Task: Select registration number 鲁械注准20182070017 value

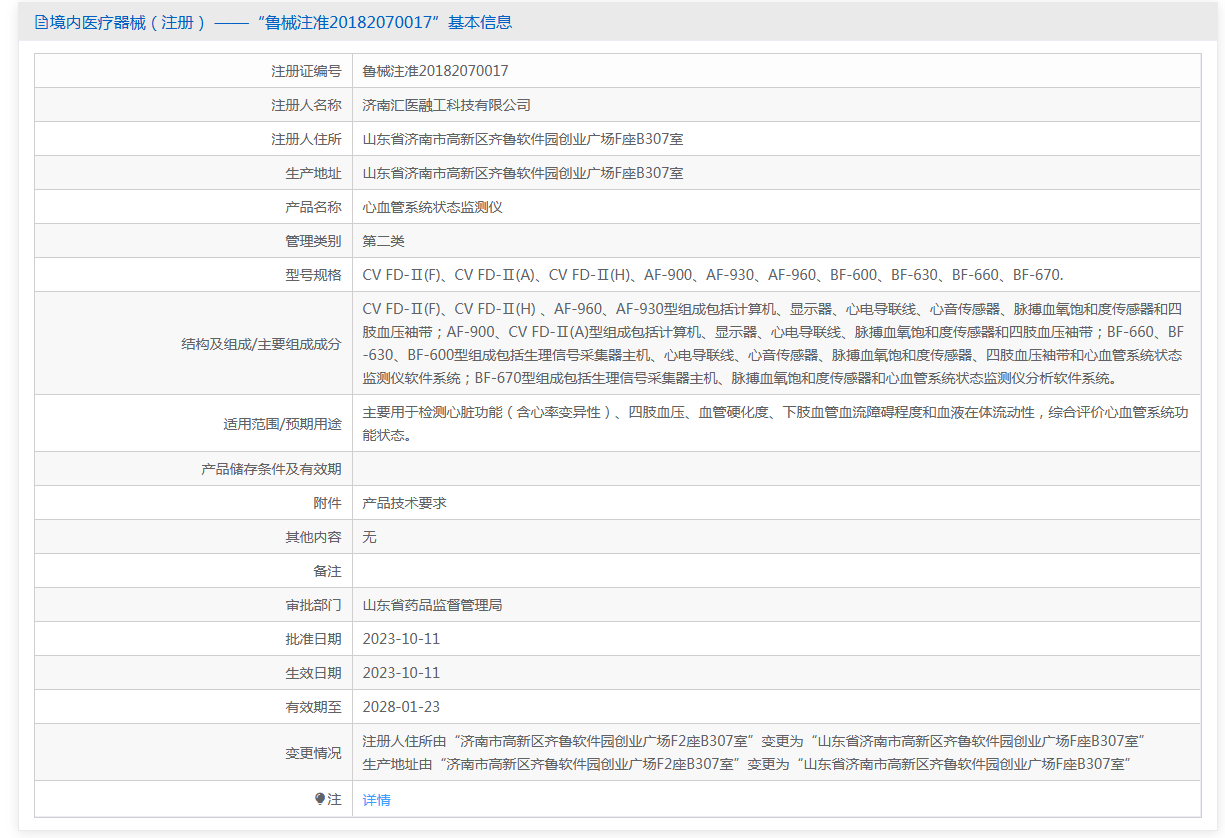Action: [x=435, y=71]
